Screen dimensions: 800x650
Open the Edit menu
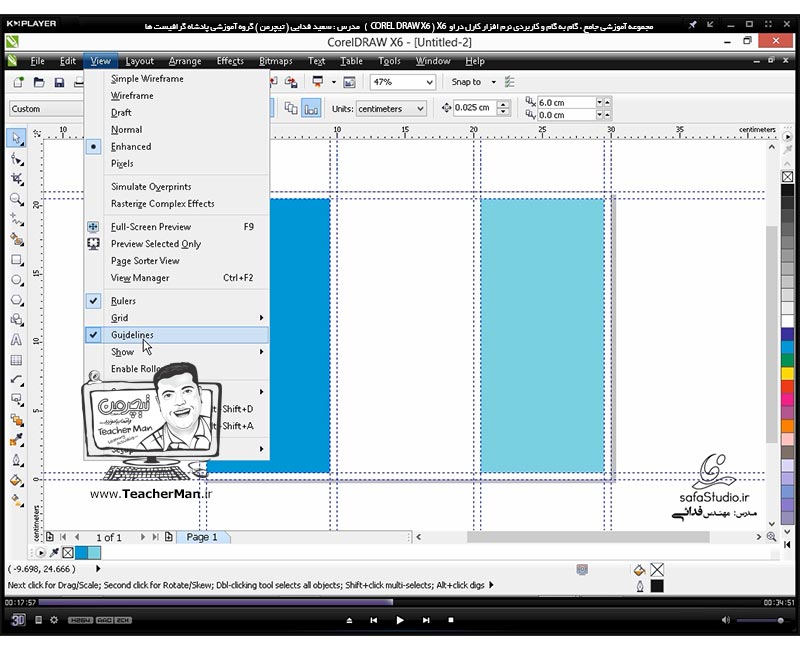pos(67,61)
